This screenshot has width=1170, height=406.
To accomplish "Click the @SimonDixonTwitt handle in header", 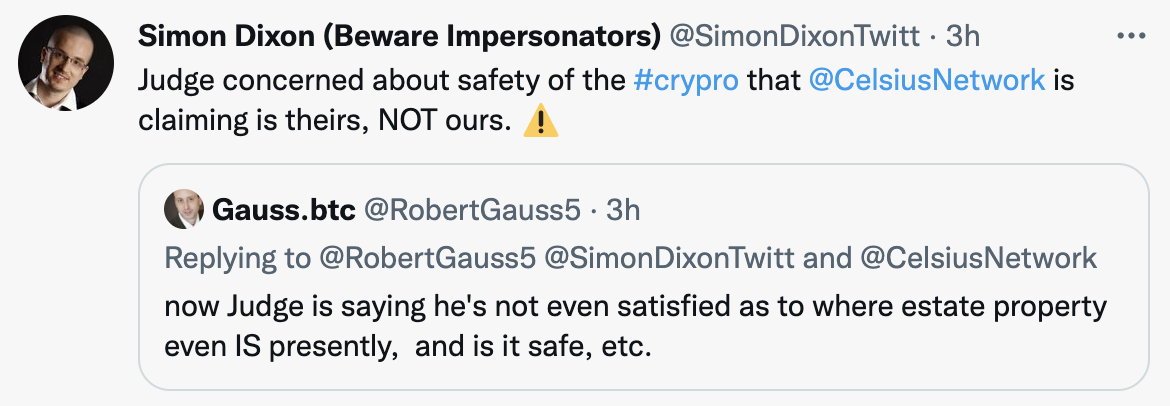I will pos(796,36).
